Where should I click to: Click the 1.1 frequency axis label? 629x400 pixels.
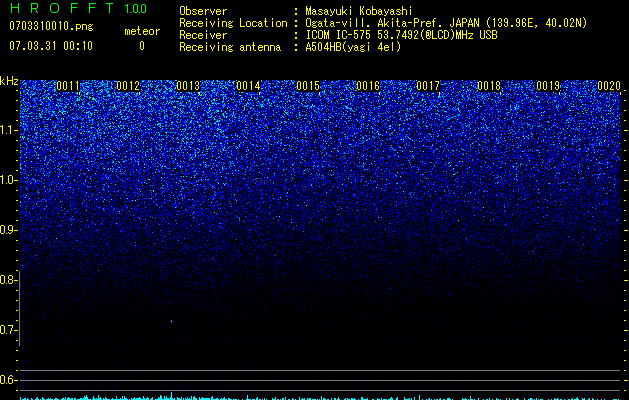pyautogui.click(x=8, y=130)
